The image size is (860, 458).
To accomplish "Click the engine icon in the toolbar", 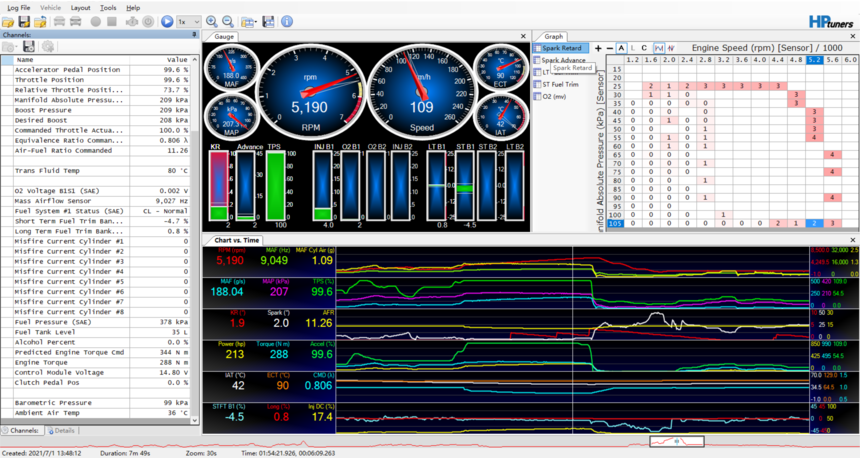I will (x=132, y=22).
